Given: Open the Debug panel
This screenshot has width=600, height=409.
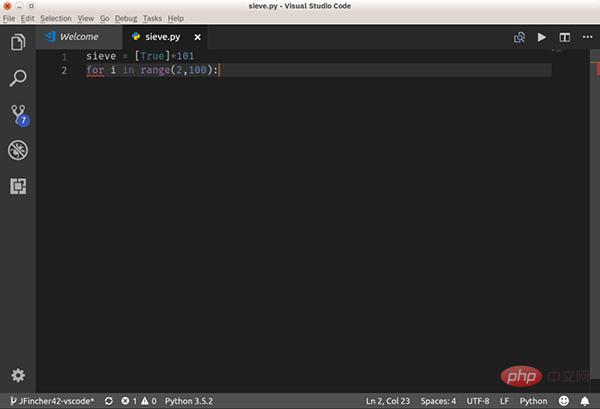Looking at the screenshot, I should point(18,150).
